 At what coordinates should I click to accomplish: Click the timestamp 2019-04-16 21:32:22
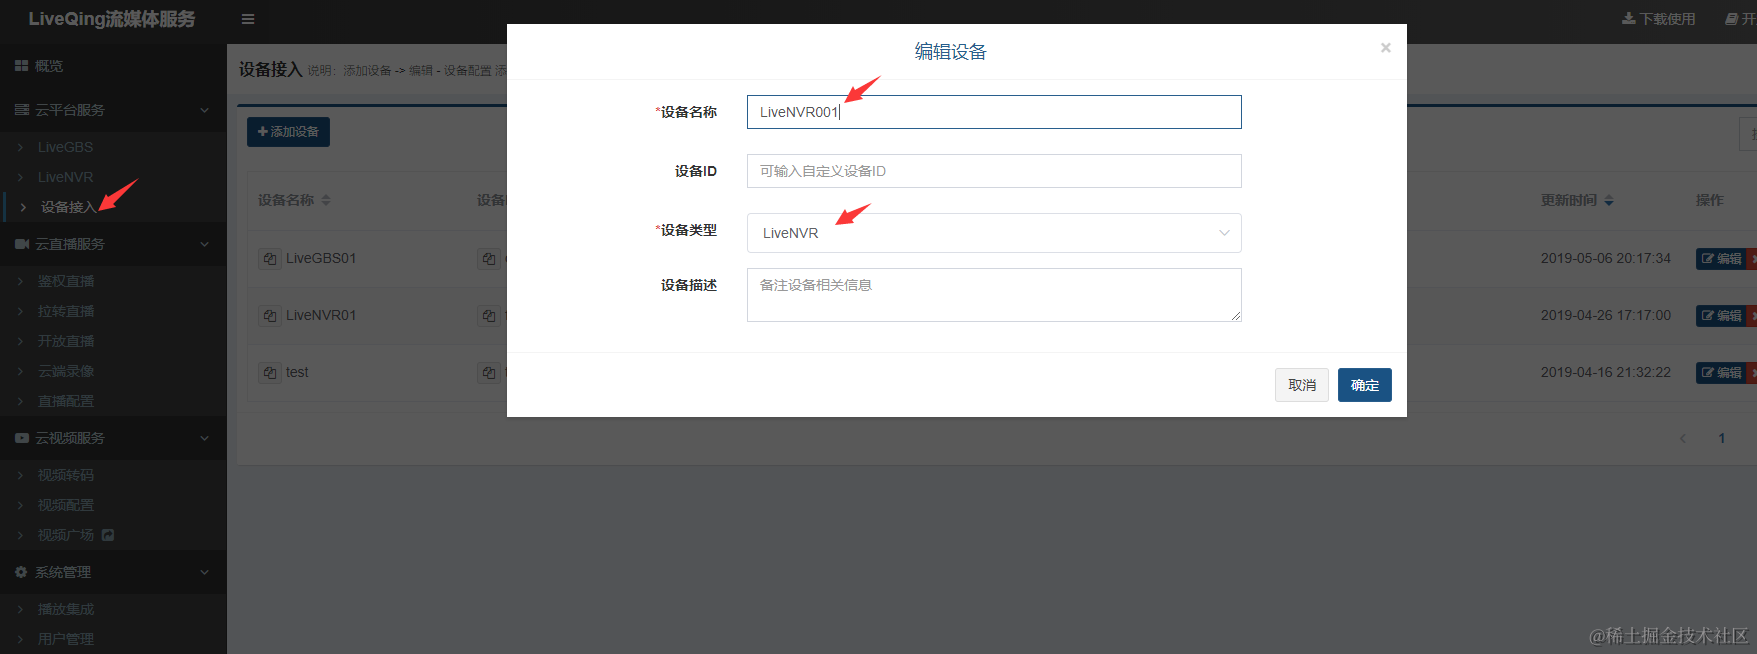(x=1606, y=372)
